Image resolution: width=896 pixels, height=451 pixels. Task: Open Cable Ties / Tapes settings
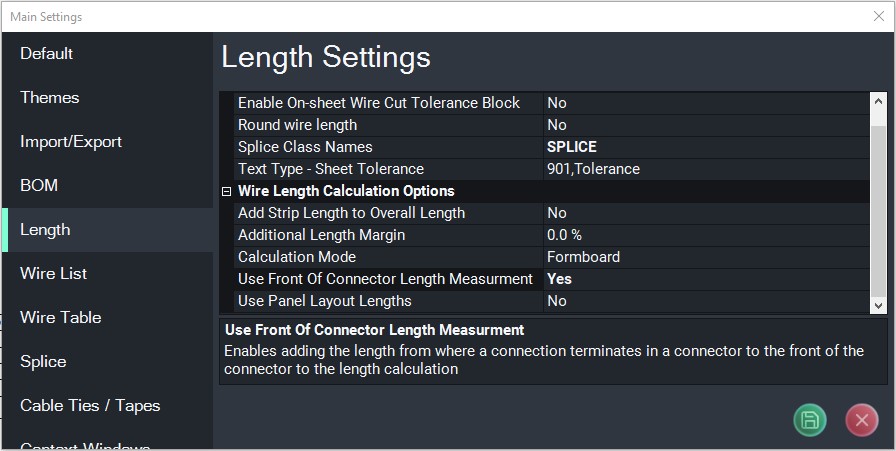point(107,406)
